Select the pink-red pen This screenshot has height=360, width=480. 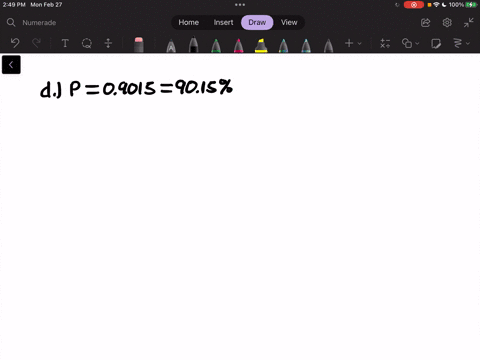pos(239,46)
